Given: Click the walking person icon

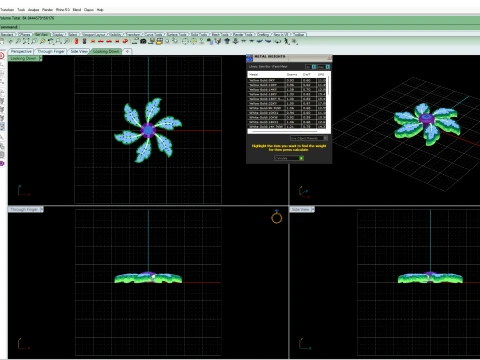Looking at the screenshot, I should [x=286, y=41].
